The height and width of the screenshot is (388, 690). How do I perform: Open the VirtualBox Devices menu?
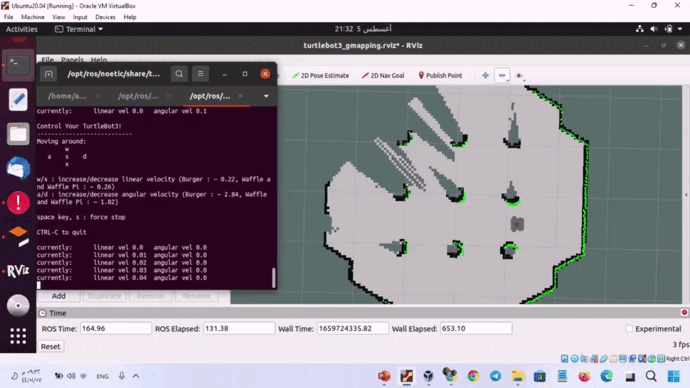click(105, 17)
